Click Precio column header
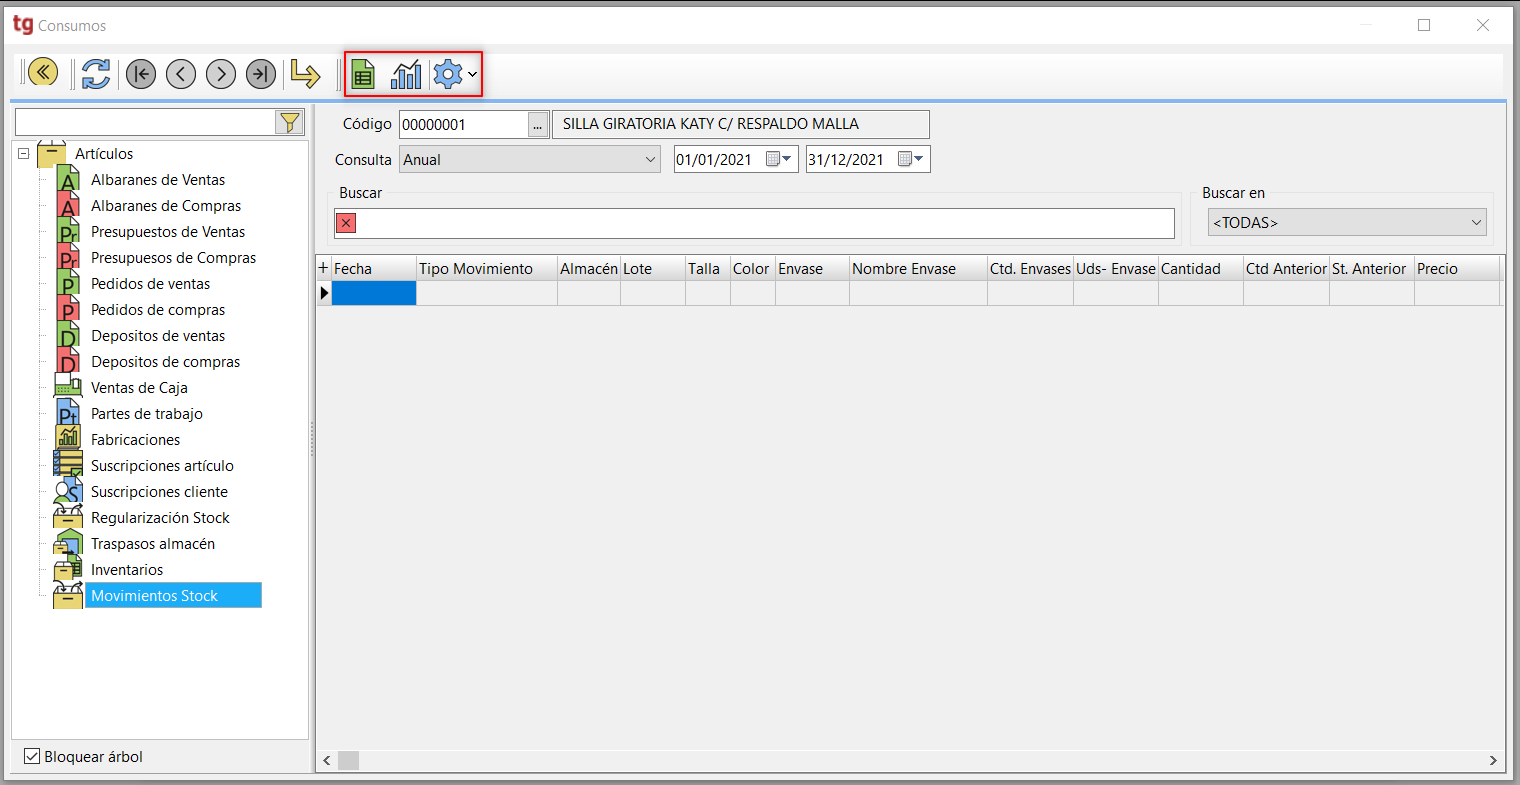Viewport: 1520px width, 785px height. click(x=1457, y=269)
